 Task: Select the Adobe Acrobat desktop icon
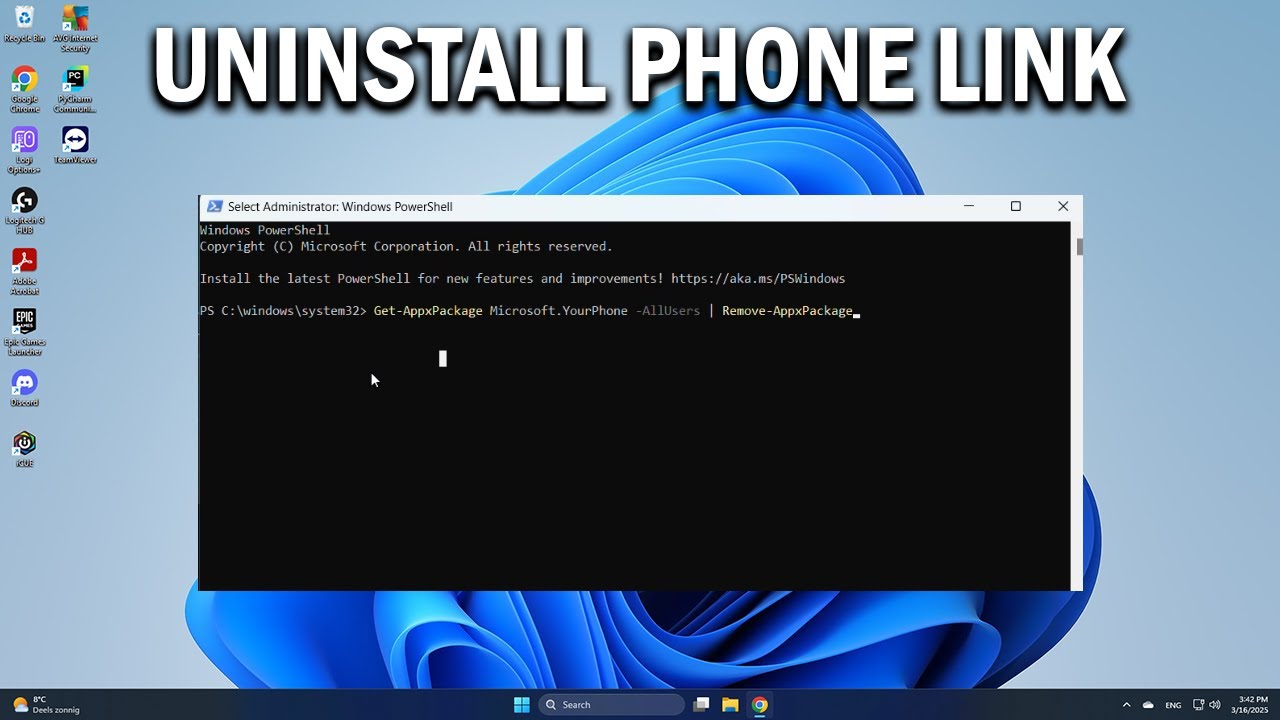click(x=24, y=272)
